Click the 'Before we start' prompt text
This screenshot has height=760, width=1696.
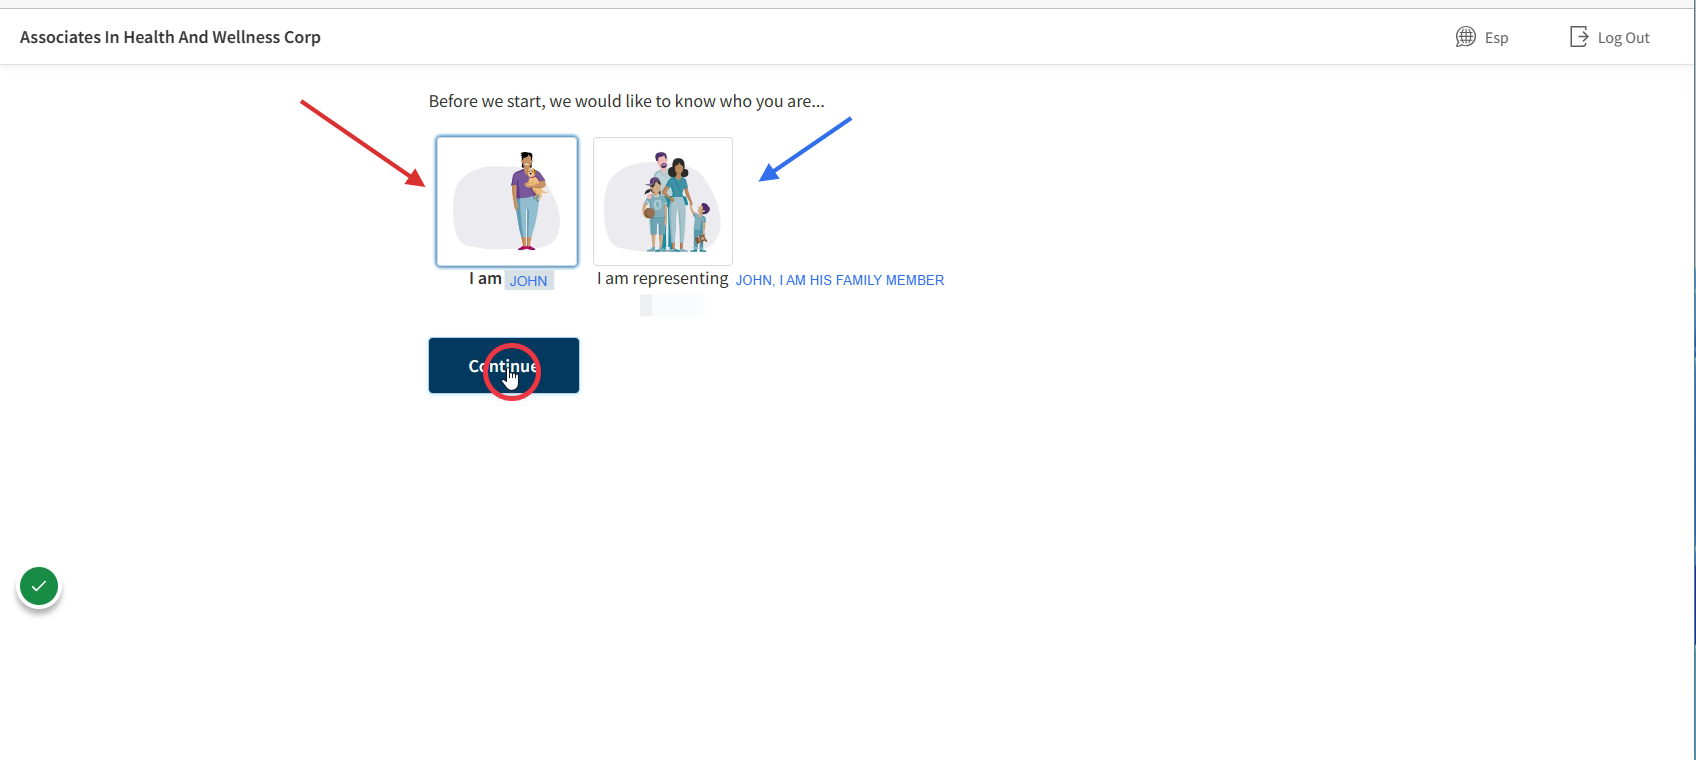coord(627,101)
